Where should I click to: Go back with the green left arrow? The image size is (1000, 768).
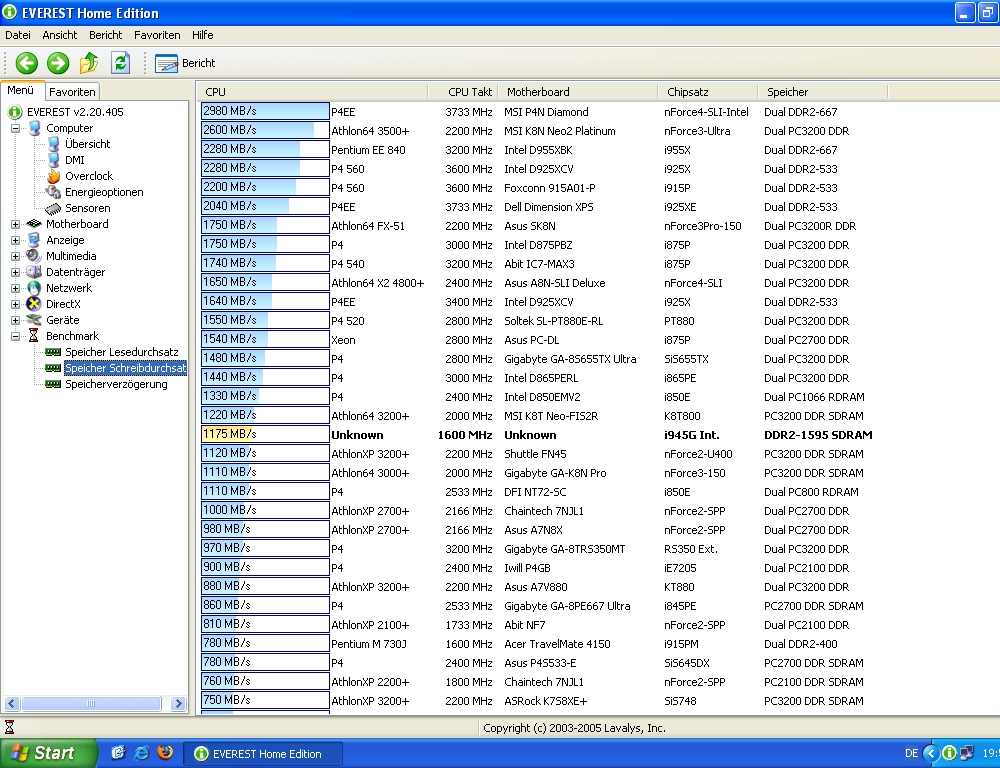pos(27,63)
